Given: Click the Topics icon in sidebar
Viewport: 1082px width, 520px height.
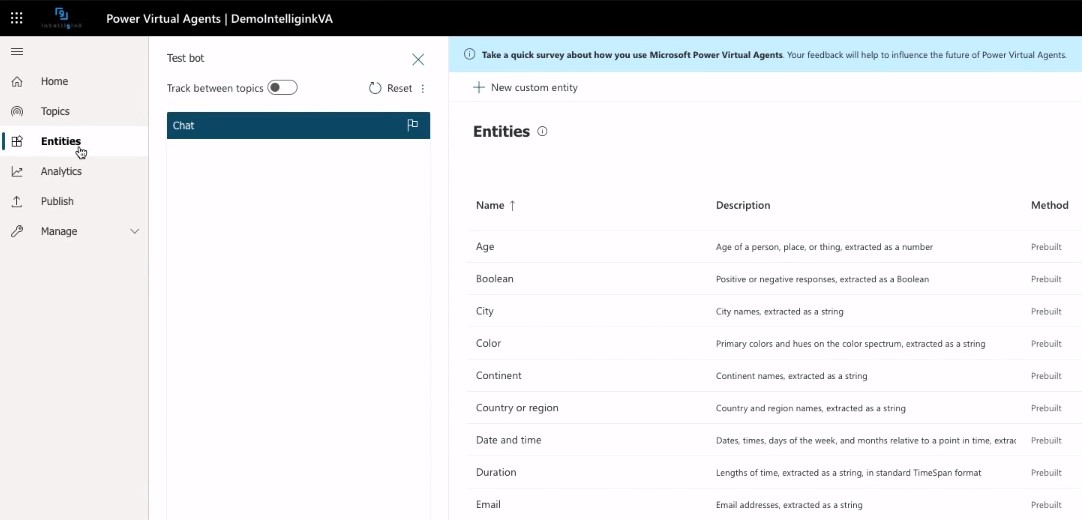Looking at the screenshot, I should (x=17, y=111).
